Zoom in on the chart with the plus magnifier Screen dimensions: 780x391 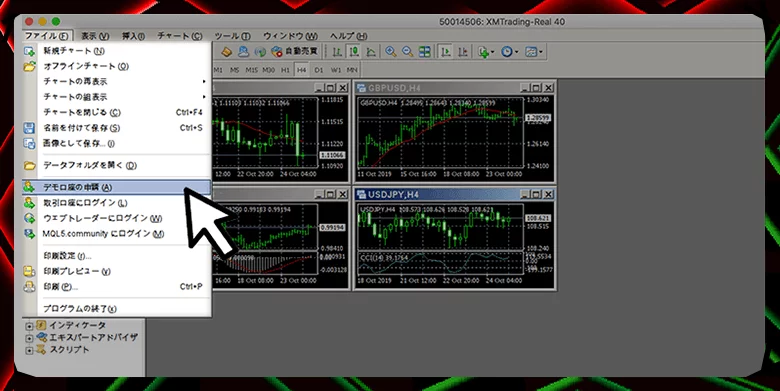coord(390,51)
